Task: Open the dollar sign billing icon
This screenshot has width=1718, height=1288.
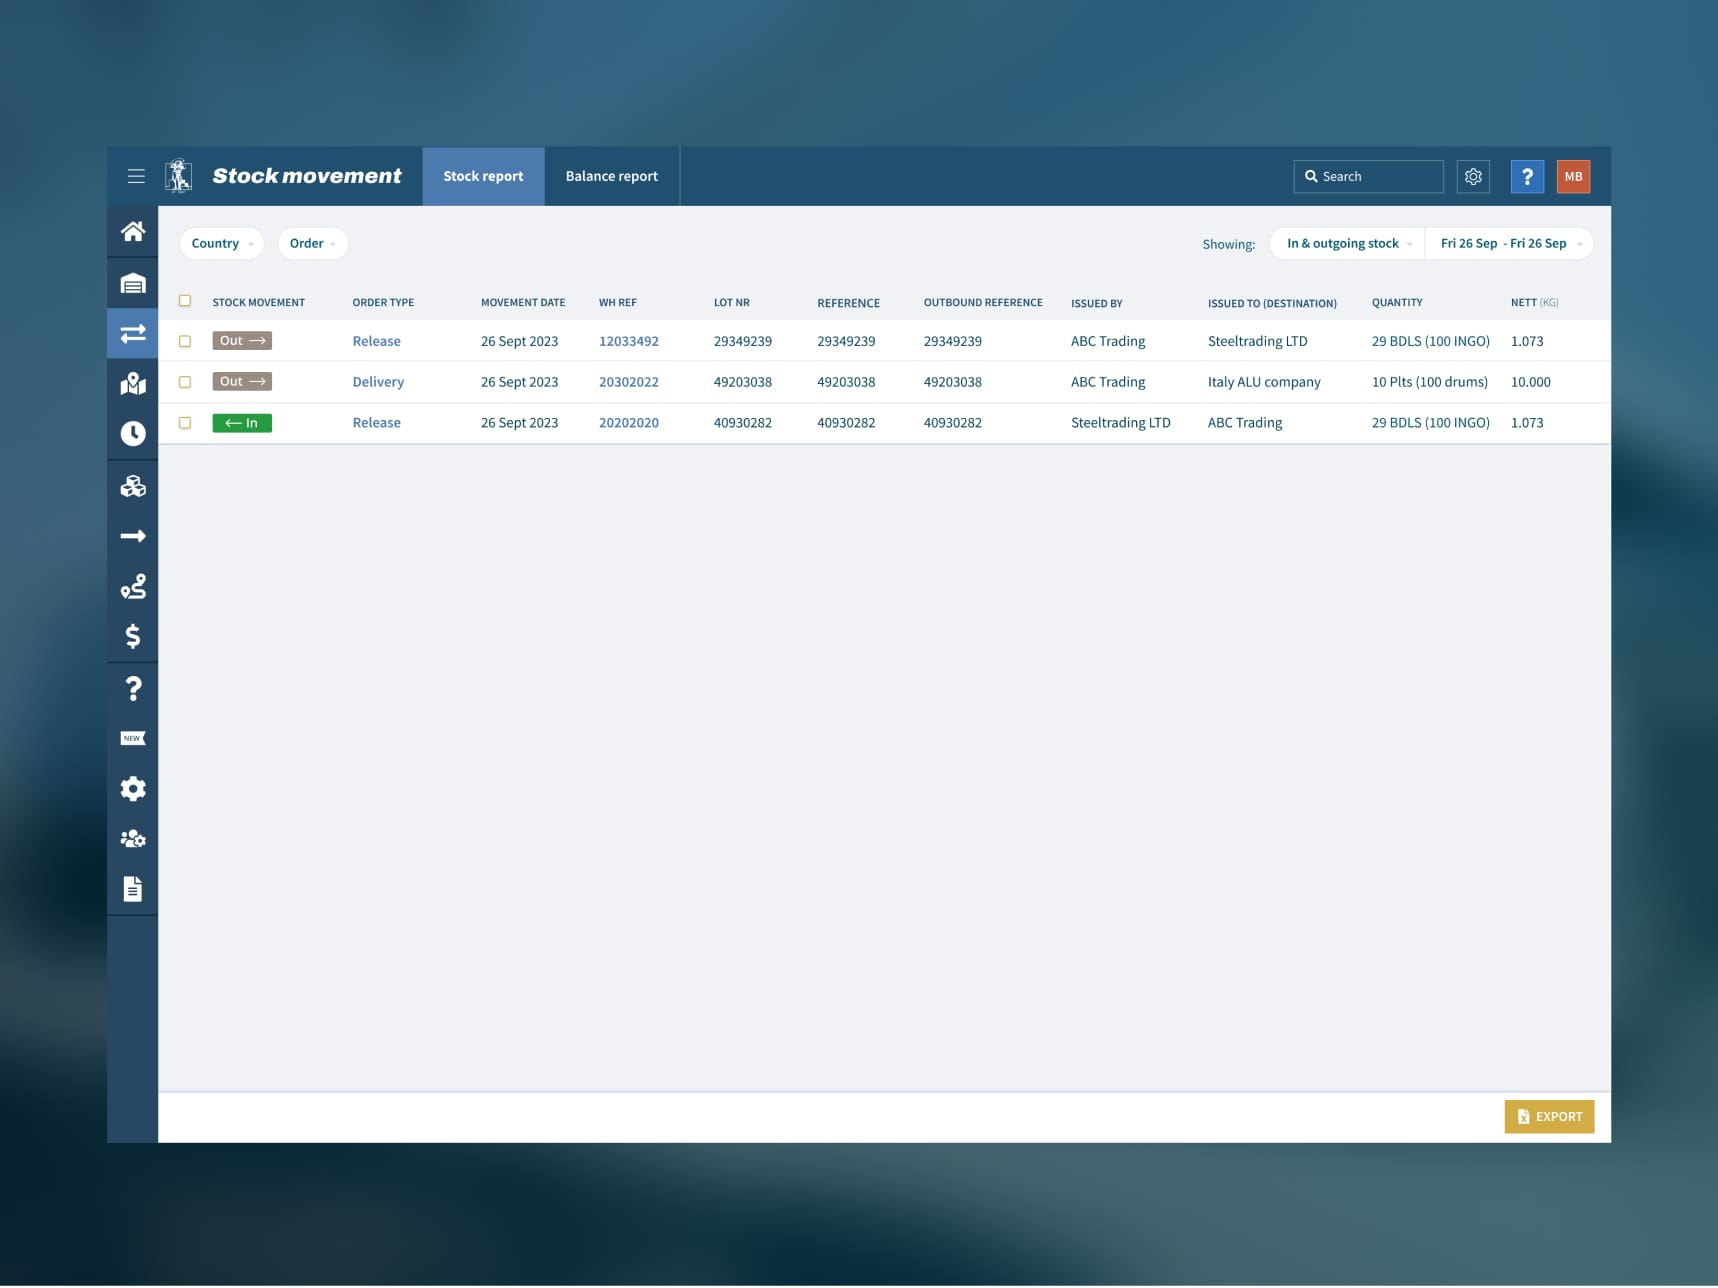Action: [x=133, y=637]
